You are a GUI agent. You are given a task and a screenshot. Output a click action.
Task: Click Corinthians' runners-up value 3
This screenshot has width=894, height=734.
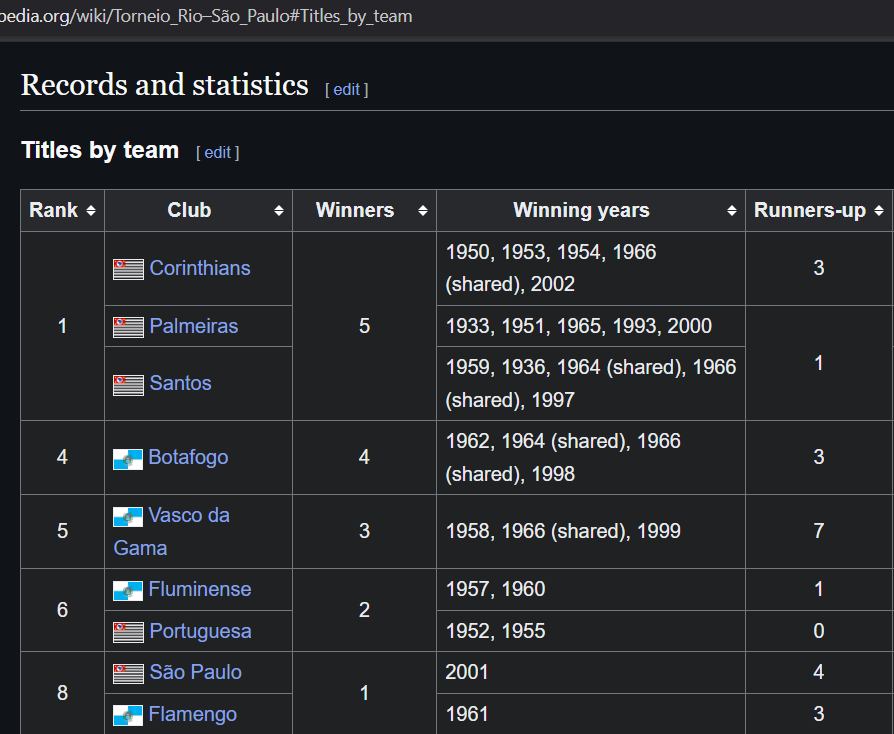pos(819,269)
